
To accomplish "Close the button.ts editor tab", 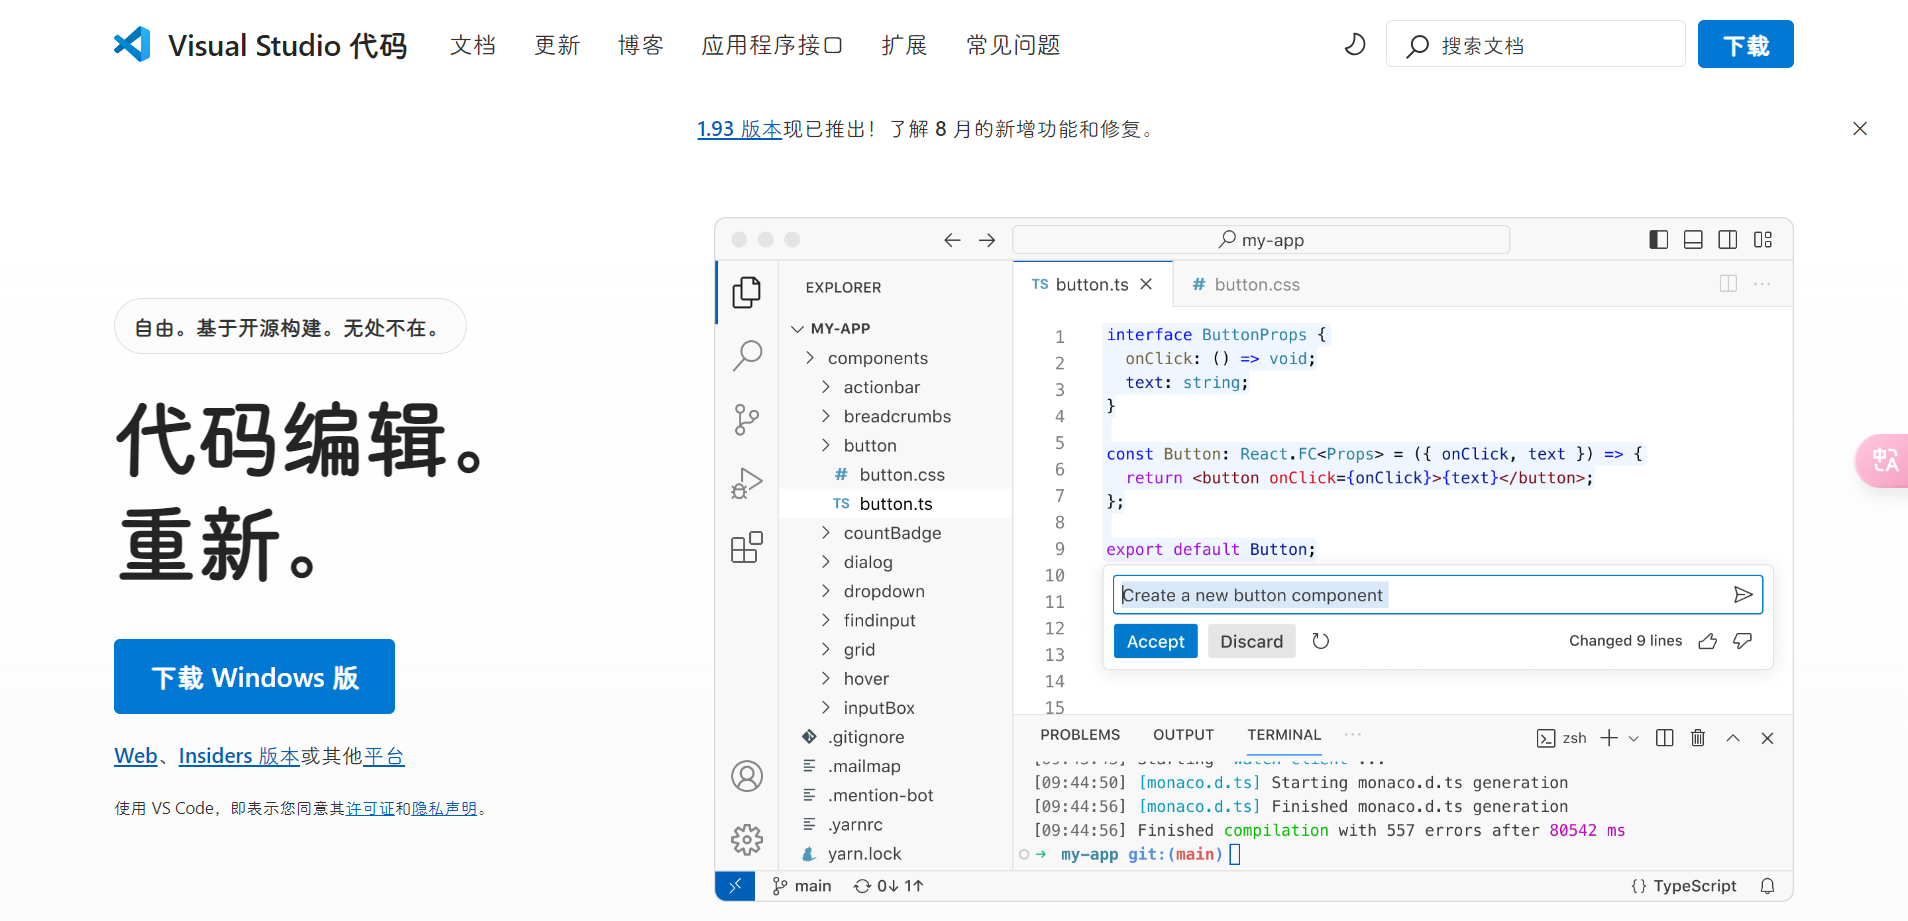I will click(1146, 284).
